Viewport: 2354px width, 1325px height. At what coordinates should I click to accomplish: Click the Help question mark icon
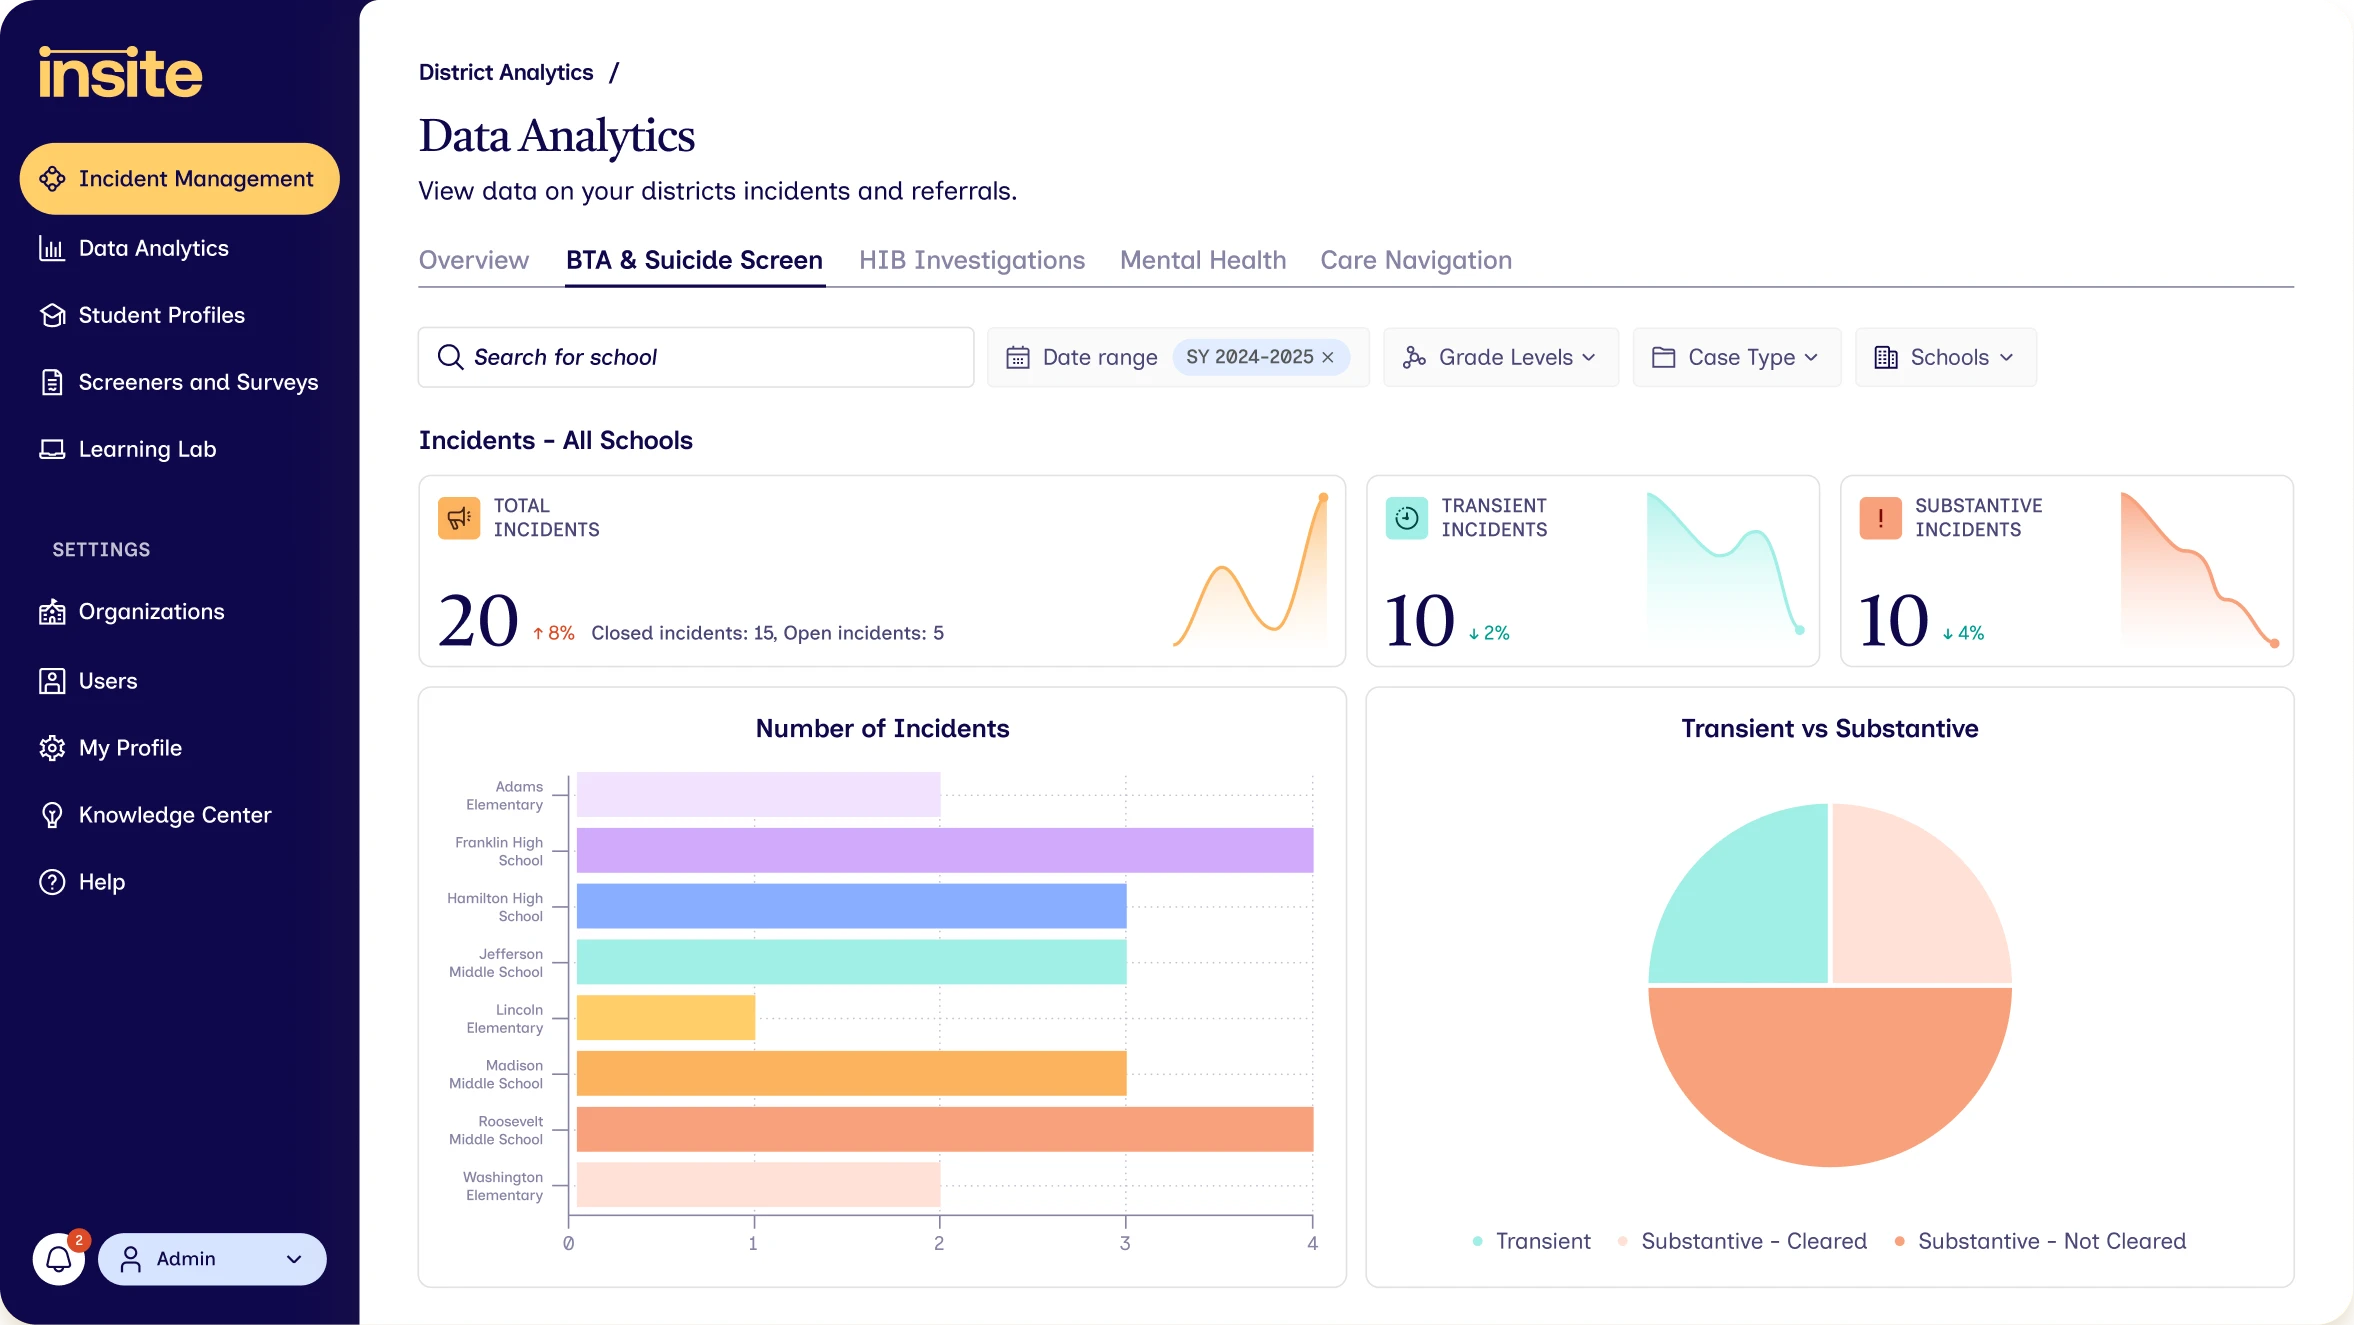[52, 882]
